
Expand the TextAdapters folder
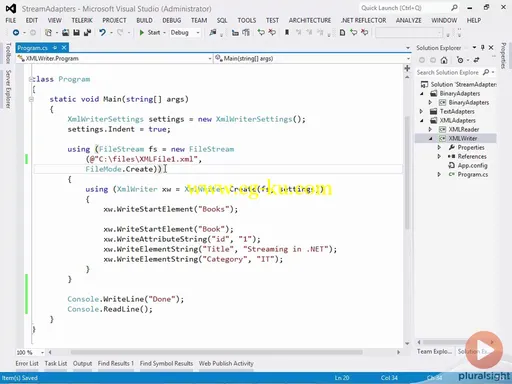coord(422,111)
